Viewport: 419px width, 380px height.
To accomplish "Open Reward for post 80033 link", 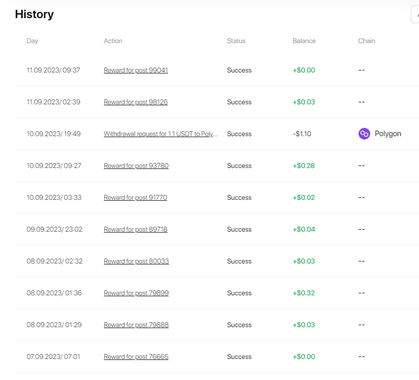I will click(x=136, y=261).
